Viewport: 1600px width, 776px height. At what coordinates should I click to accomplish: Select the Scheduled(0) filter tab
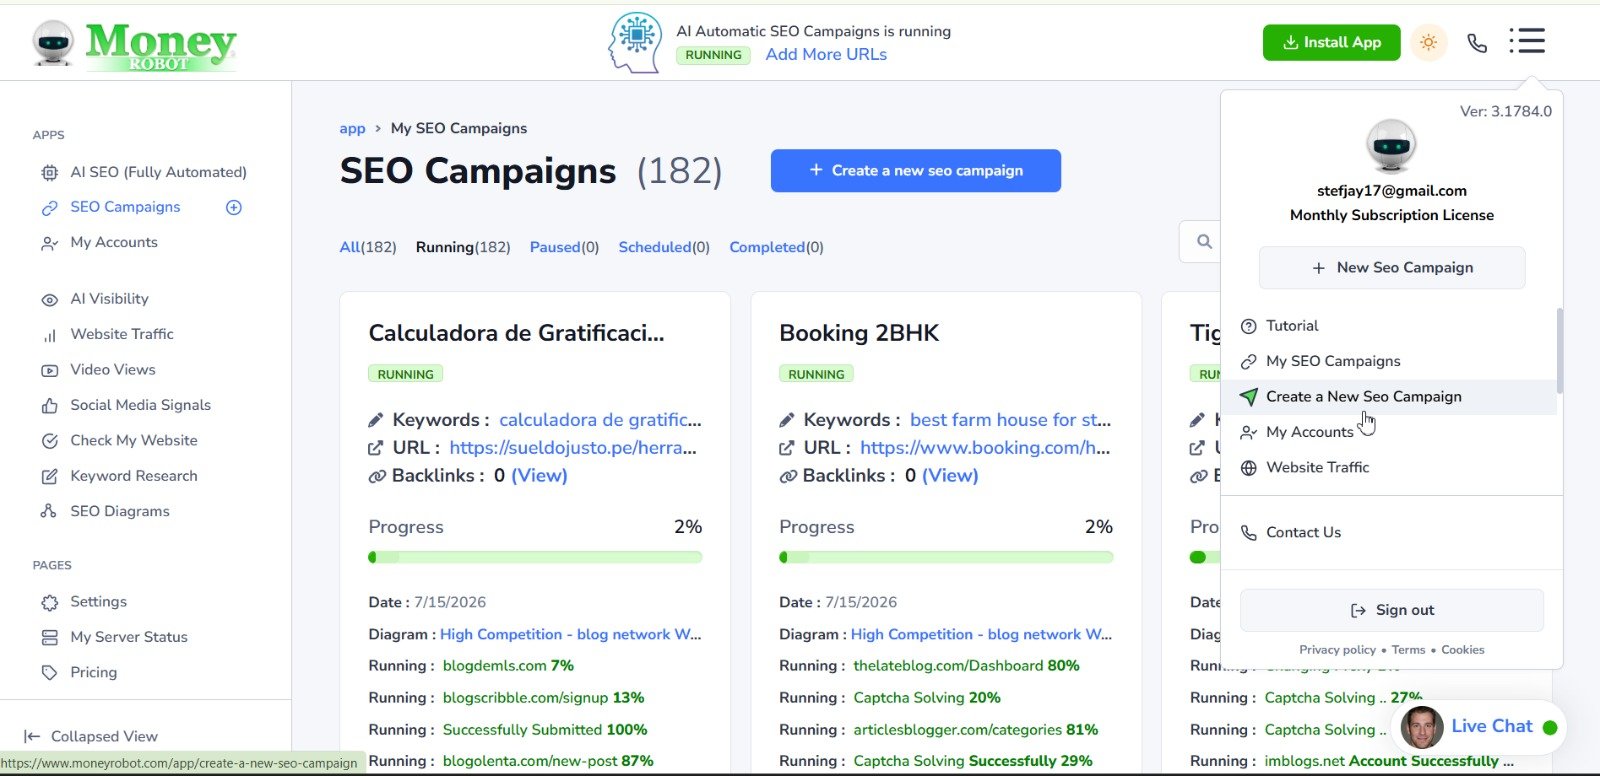click(x=664, y=247)
